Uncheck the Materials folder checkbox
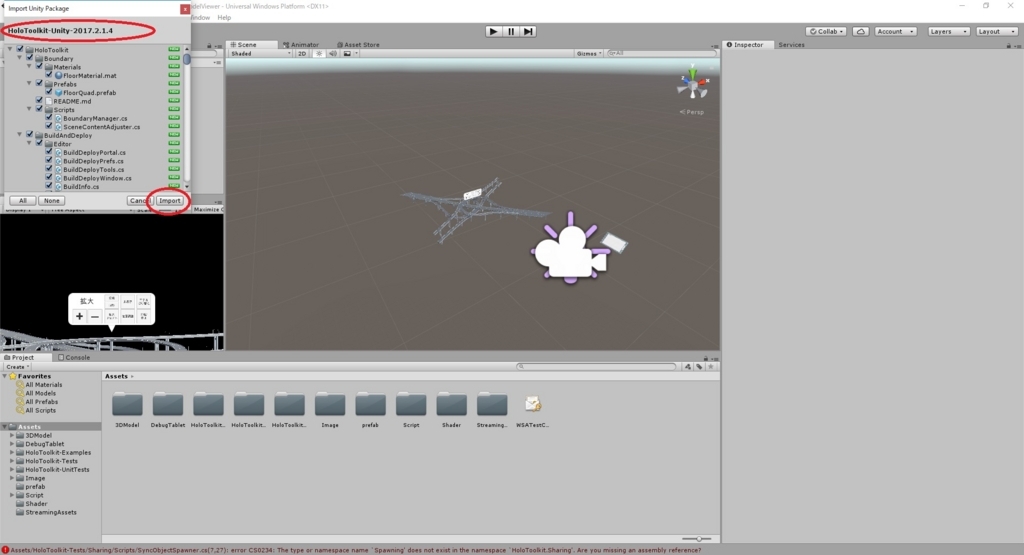 point(39,67)
